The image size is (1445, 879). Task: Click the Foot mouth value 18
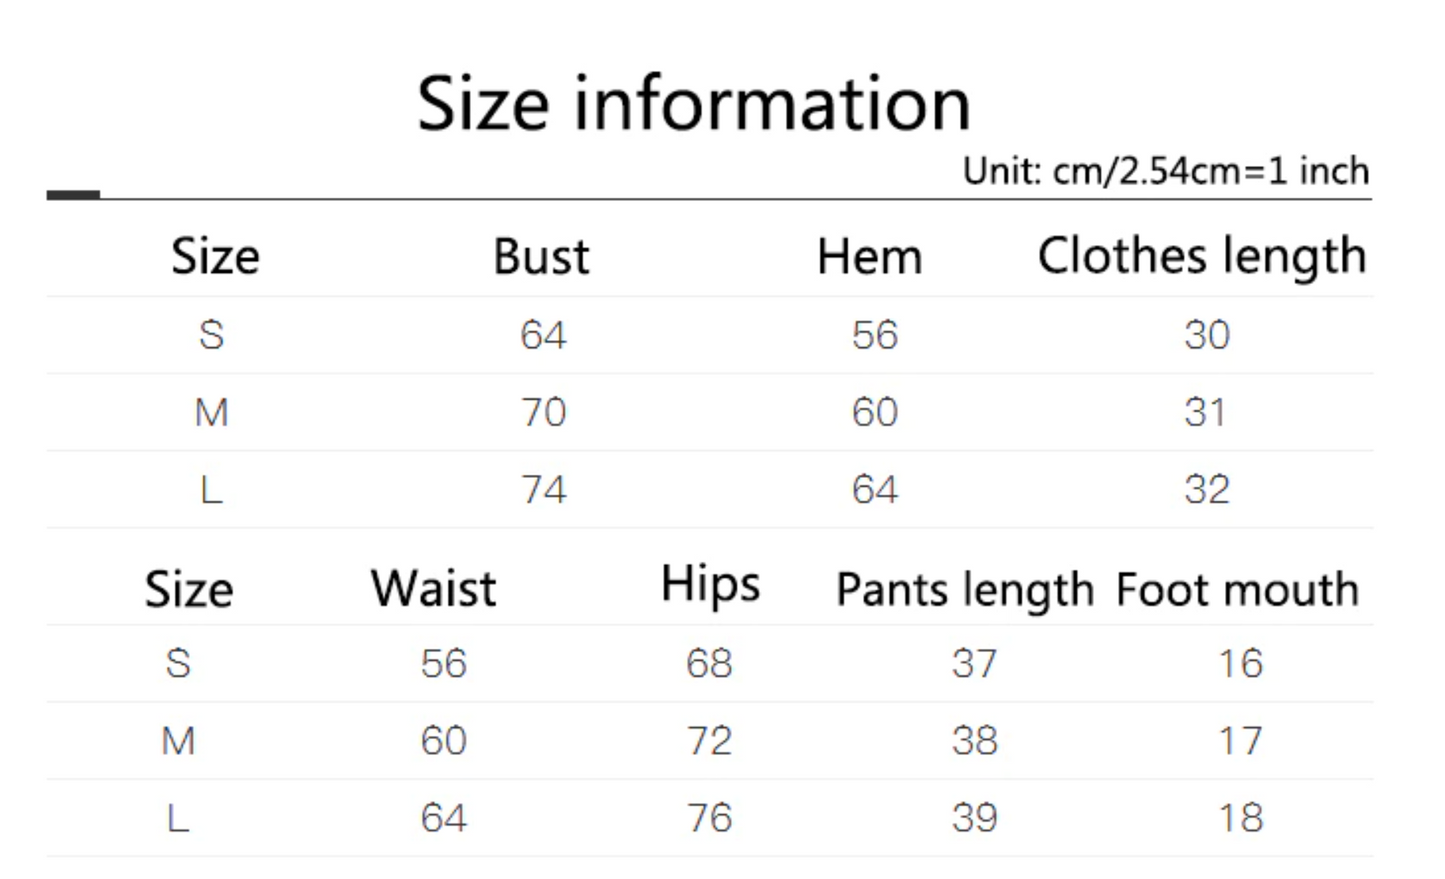click(1240, 818)
